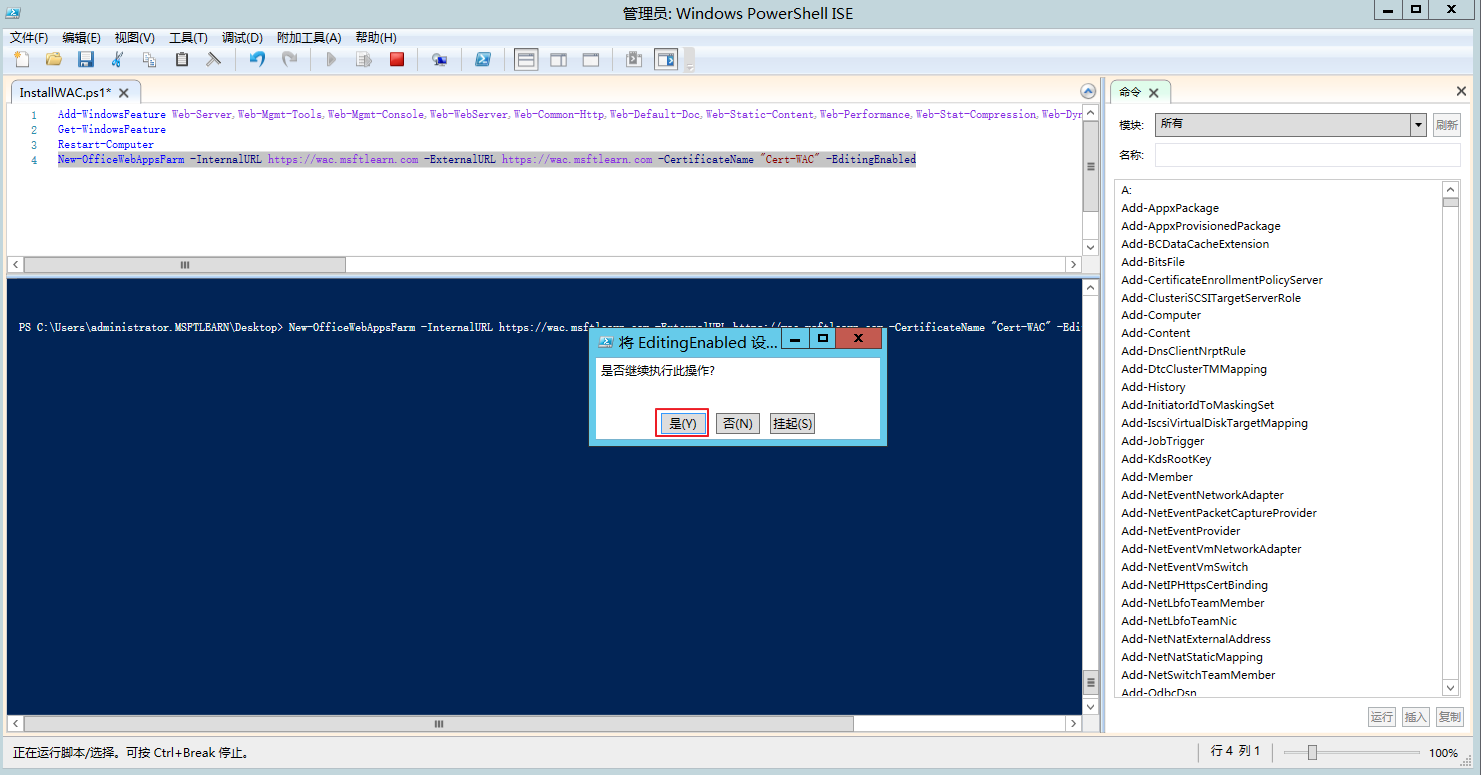Close the commands add-on pane

1462,92
